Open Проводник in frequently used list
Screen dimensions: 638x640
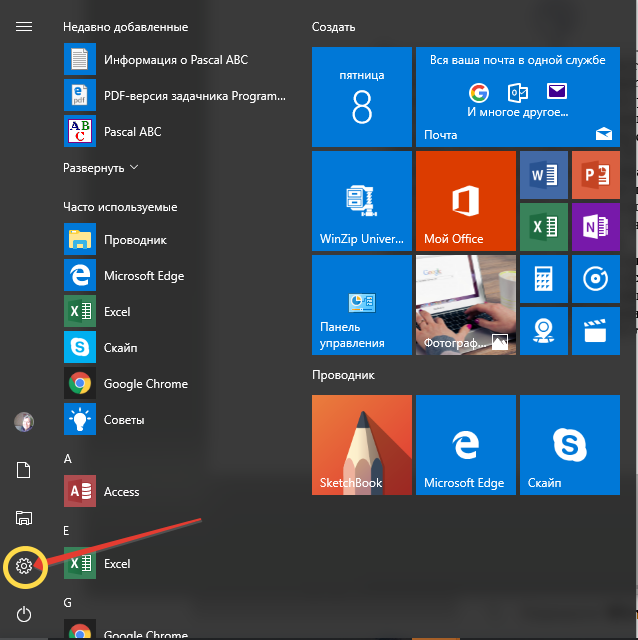point(176,240)
